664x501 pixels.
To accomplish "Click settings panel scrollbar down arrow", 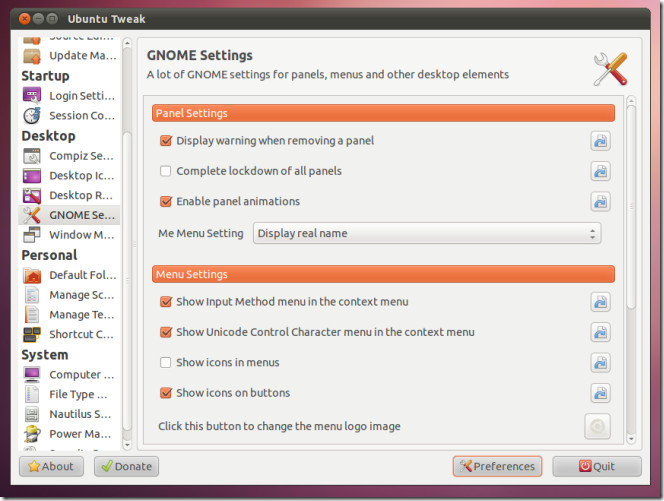I will point(631,439).
